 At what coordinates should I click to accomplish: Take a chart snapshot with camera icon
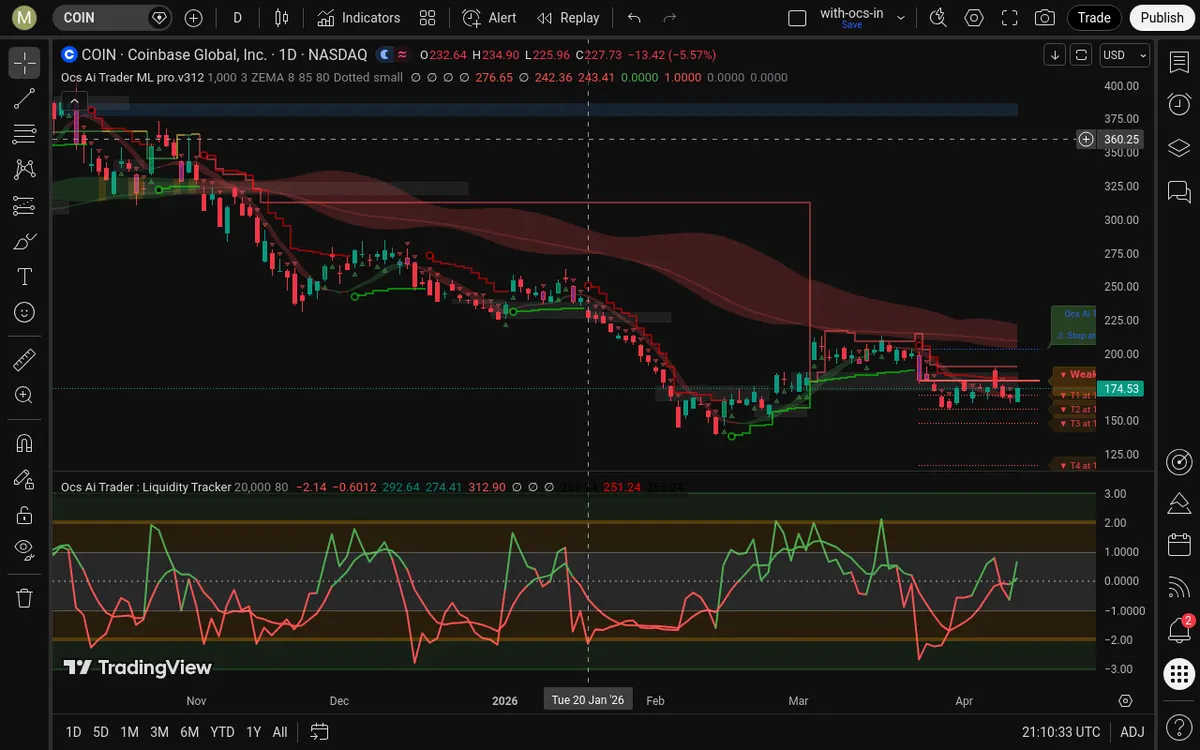1045,18
